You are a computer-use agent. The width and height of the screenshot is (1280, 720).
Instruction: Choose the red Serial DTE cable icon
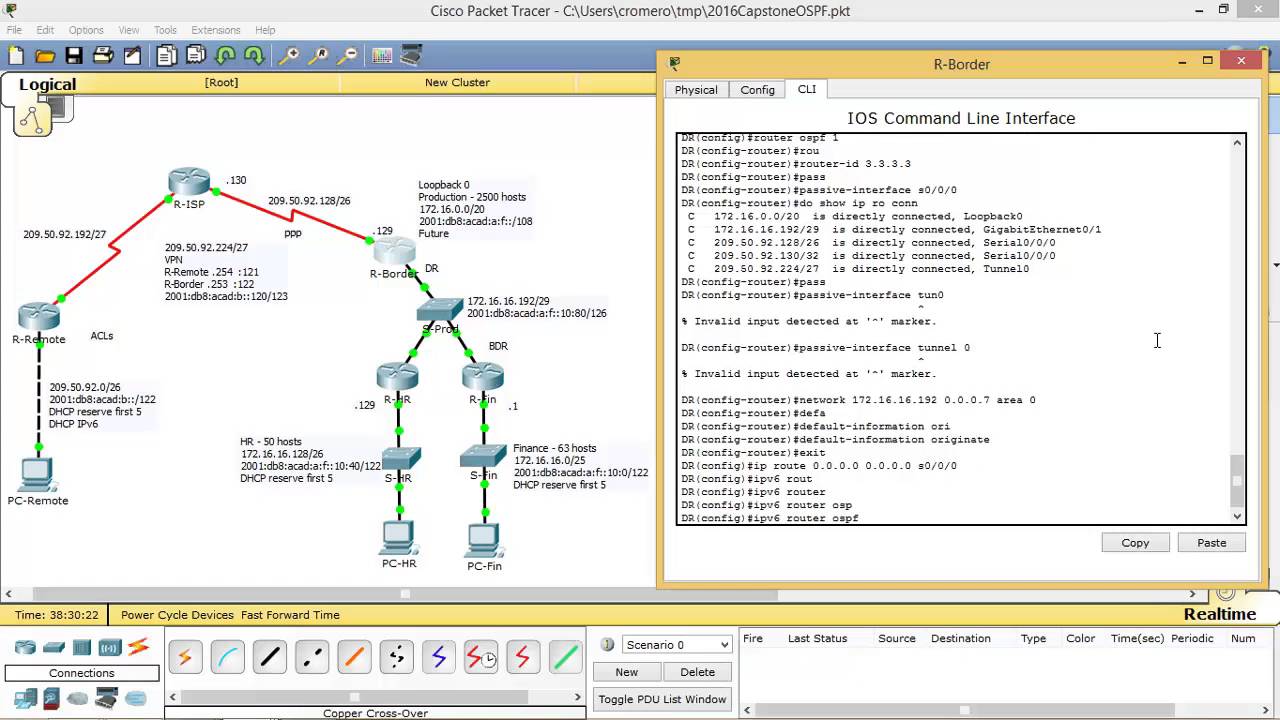[x=523, y=657]
